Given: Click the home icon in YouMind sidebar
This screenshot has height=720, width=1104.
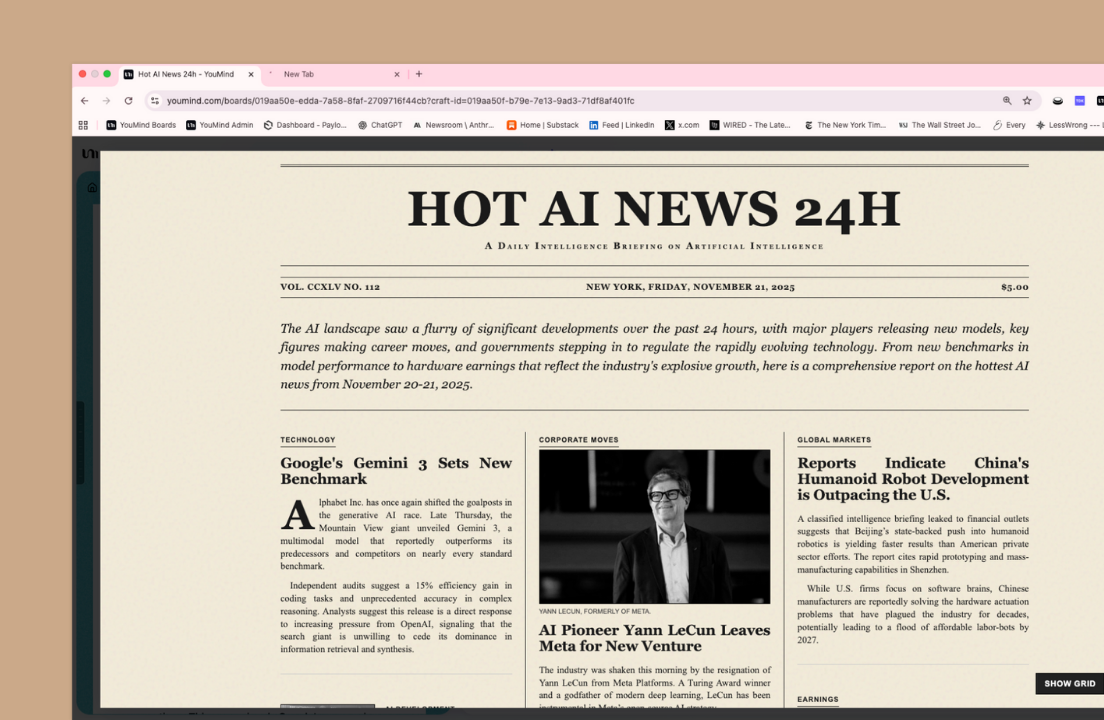Looking at the screenshot, I should coord(92,188).
